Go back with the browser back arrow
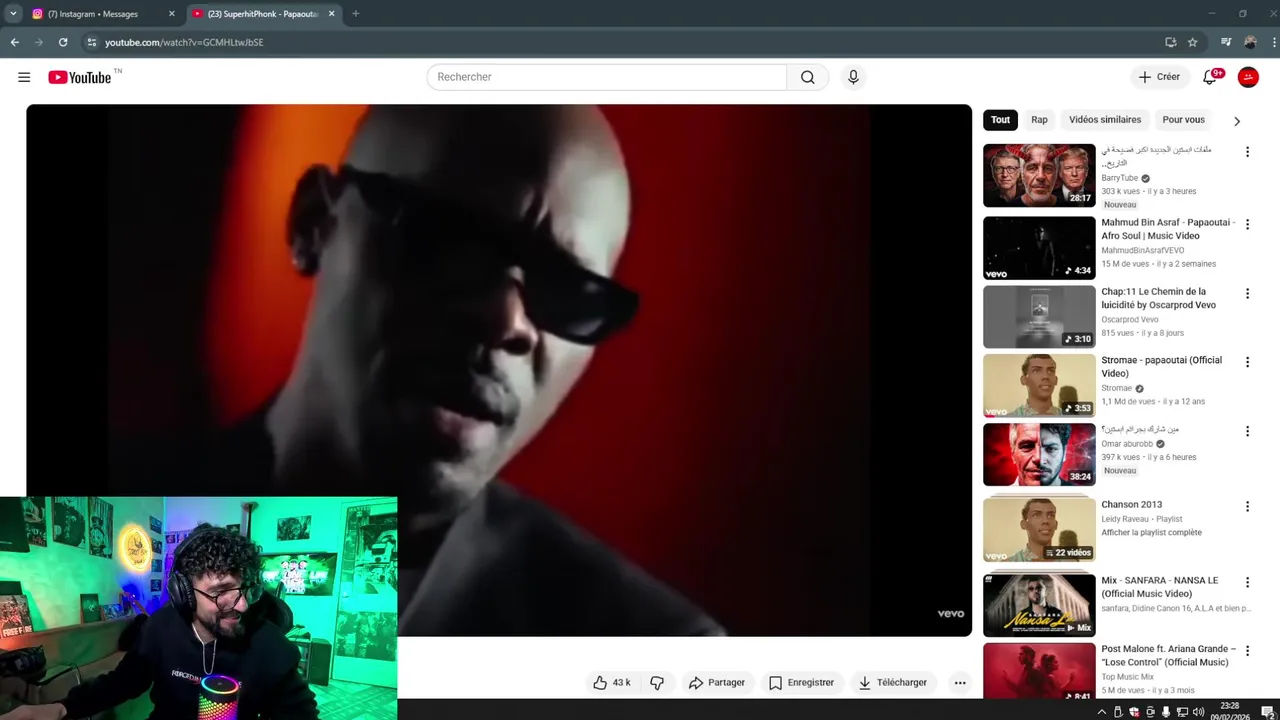 pos(14,42)
